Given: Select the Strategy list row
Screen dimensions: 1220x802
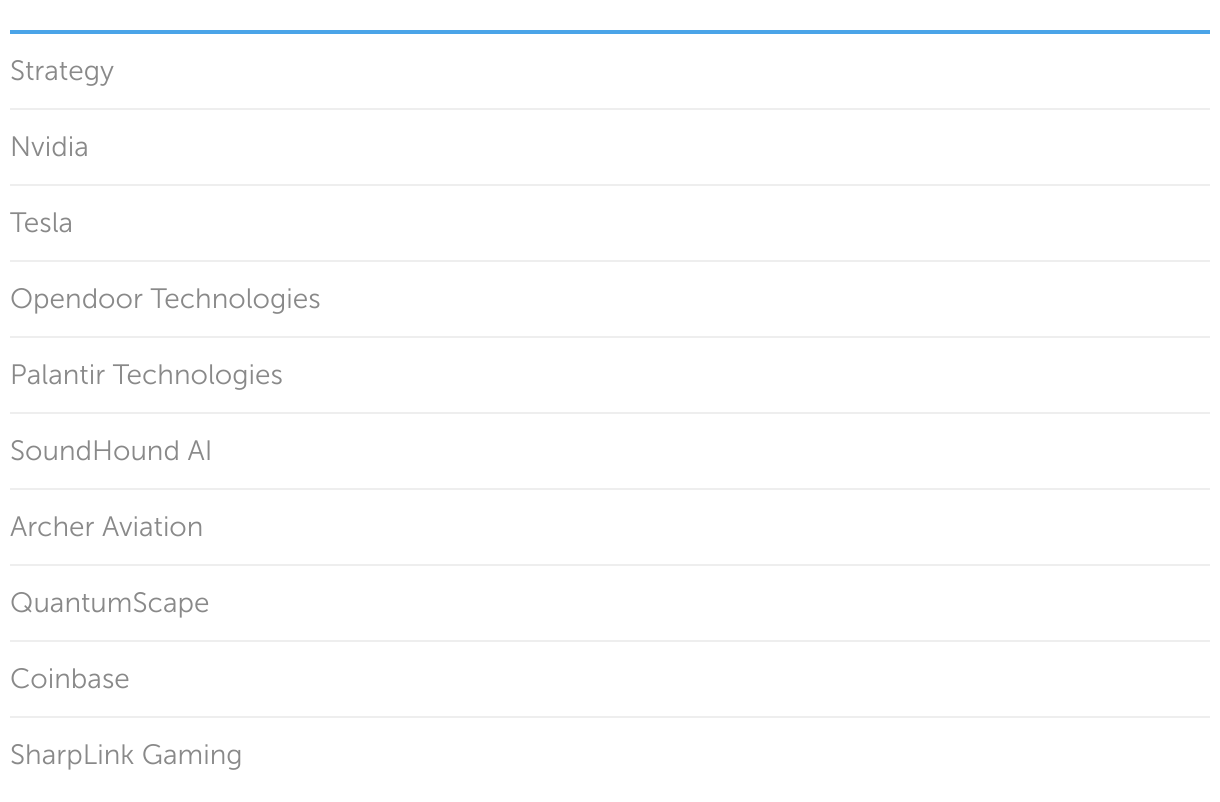Looking at the screenshot, I should [x=610, y=71].
